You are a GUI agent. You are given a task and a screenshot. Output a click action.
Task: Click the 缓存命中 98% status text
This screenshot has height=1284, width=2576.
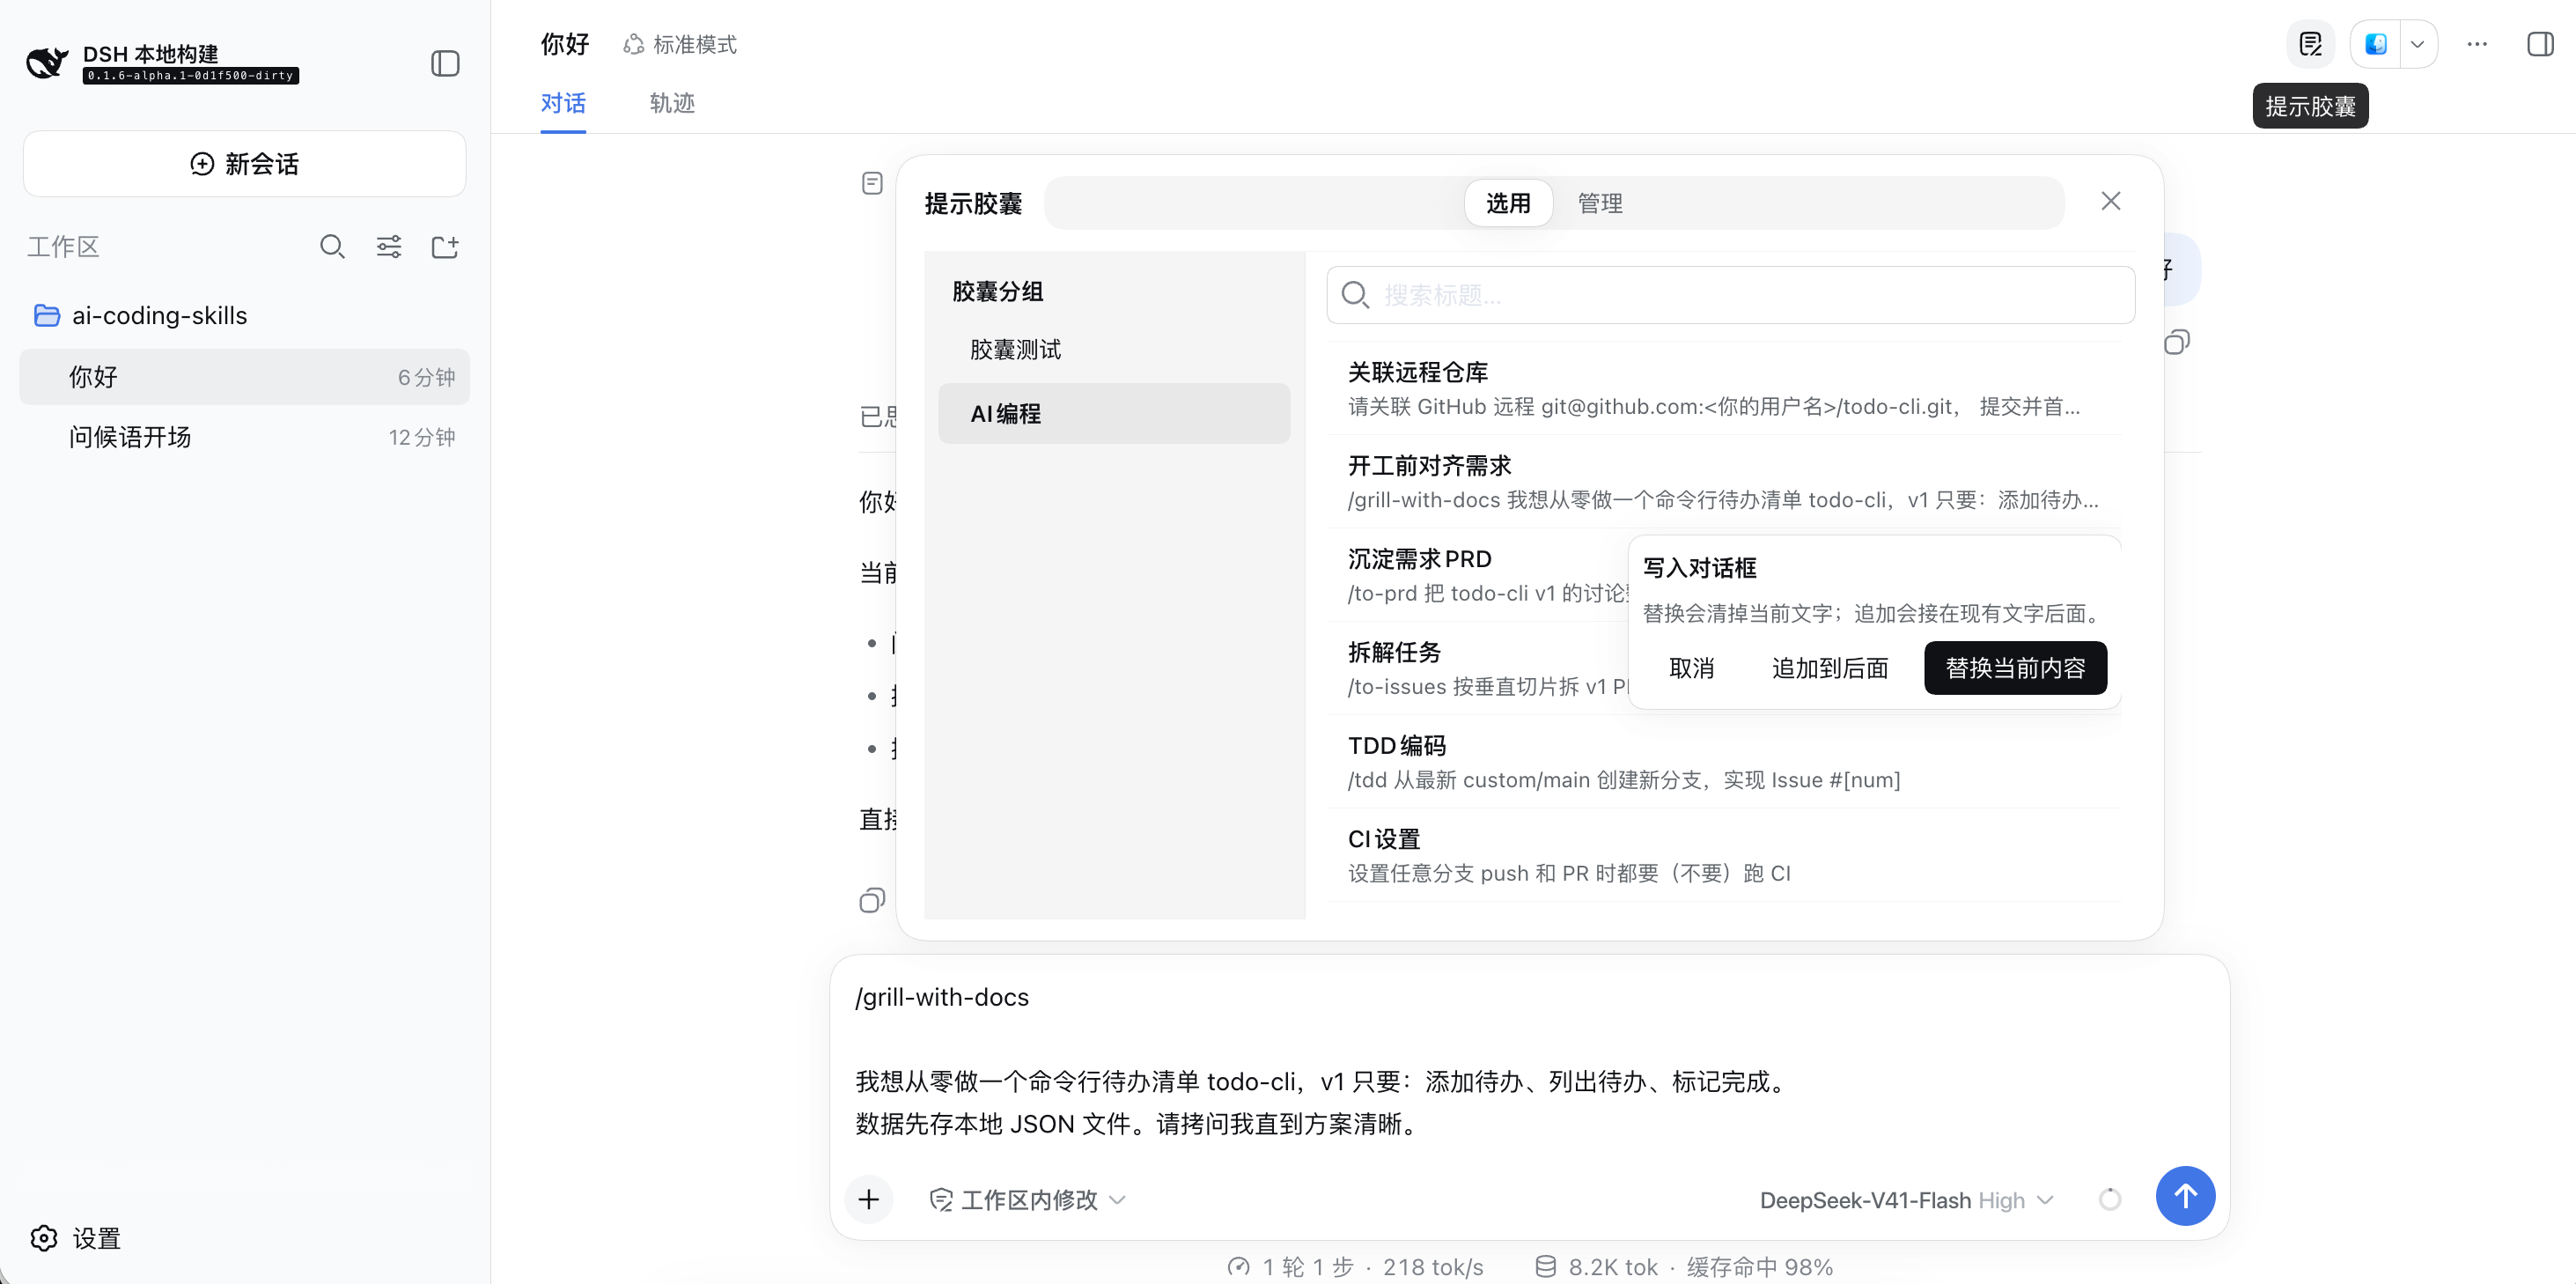click(x=1759, y=1266)
